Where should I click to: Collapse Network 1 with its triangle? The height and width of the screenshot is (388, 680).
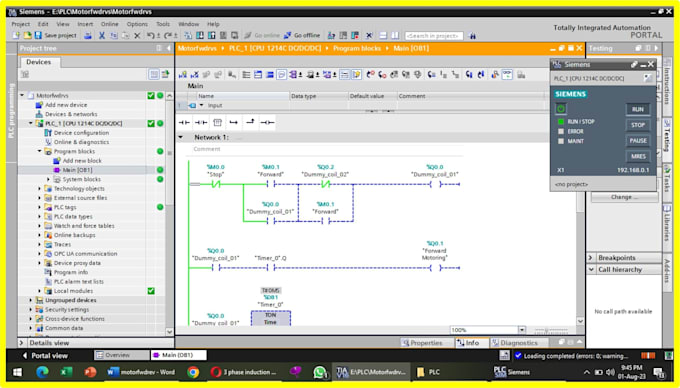(x=181, y=137)
